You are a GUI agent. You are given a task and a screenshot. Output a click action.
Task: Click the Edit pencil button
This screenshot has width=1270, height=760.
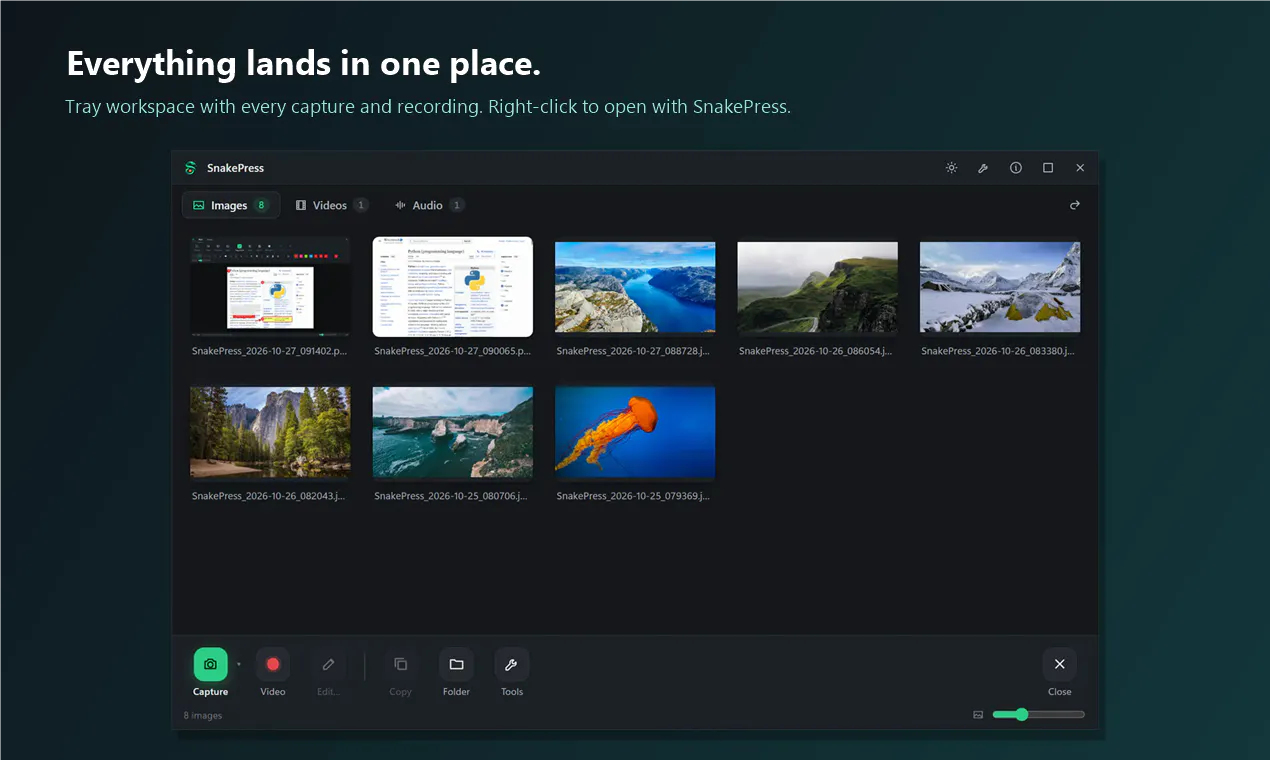click(x=328, y=664)
